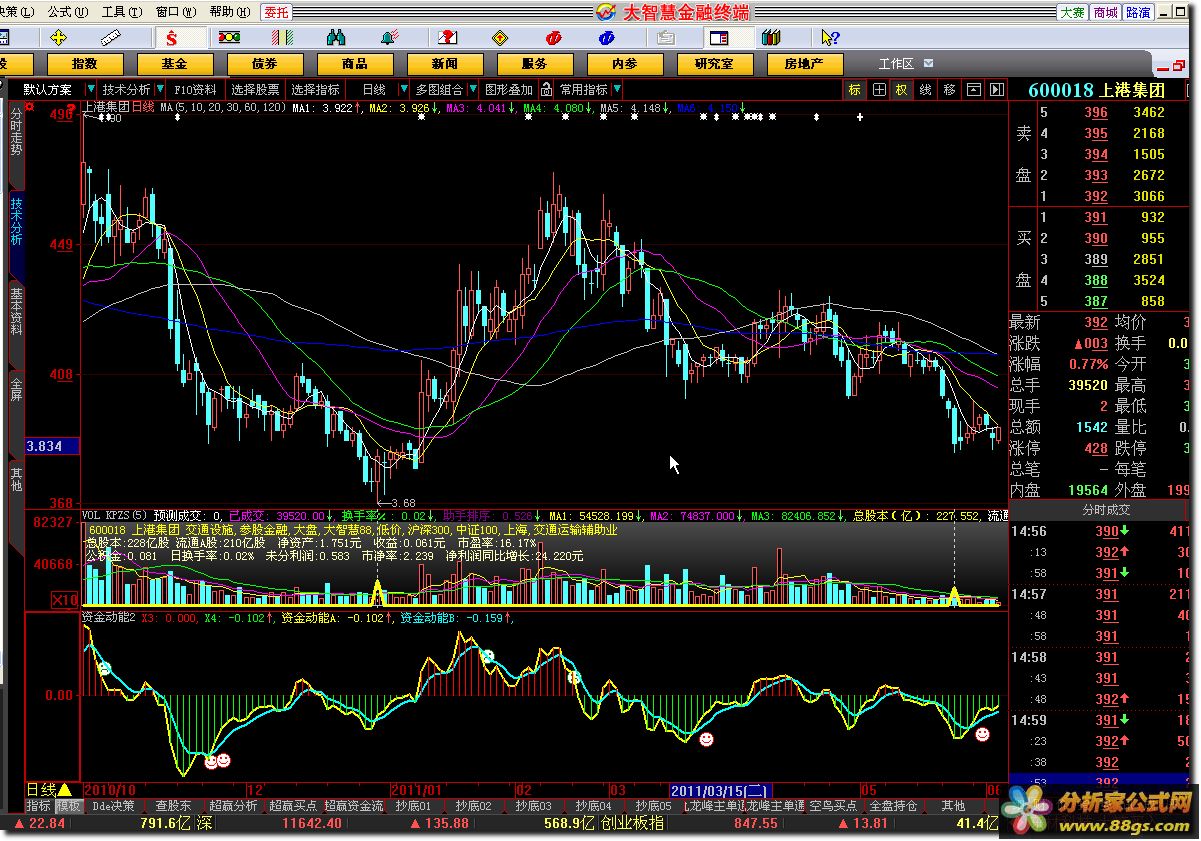Click the red circular slash icon

[553, 38]
